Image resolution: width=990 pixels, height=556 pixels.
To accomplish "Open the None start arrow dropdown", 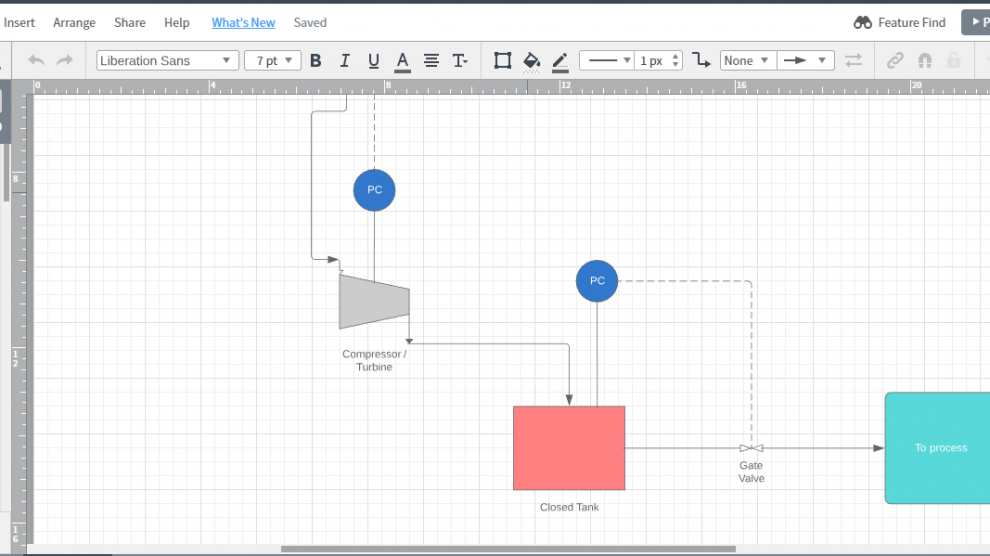I will (x=748, y=61).
